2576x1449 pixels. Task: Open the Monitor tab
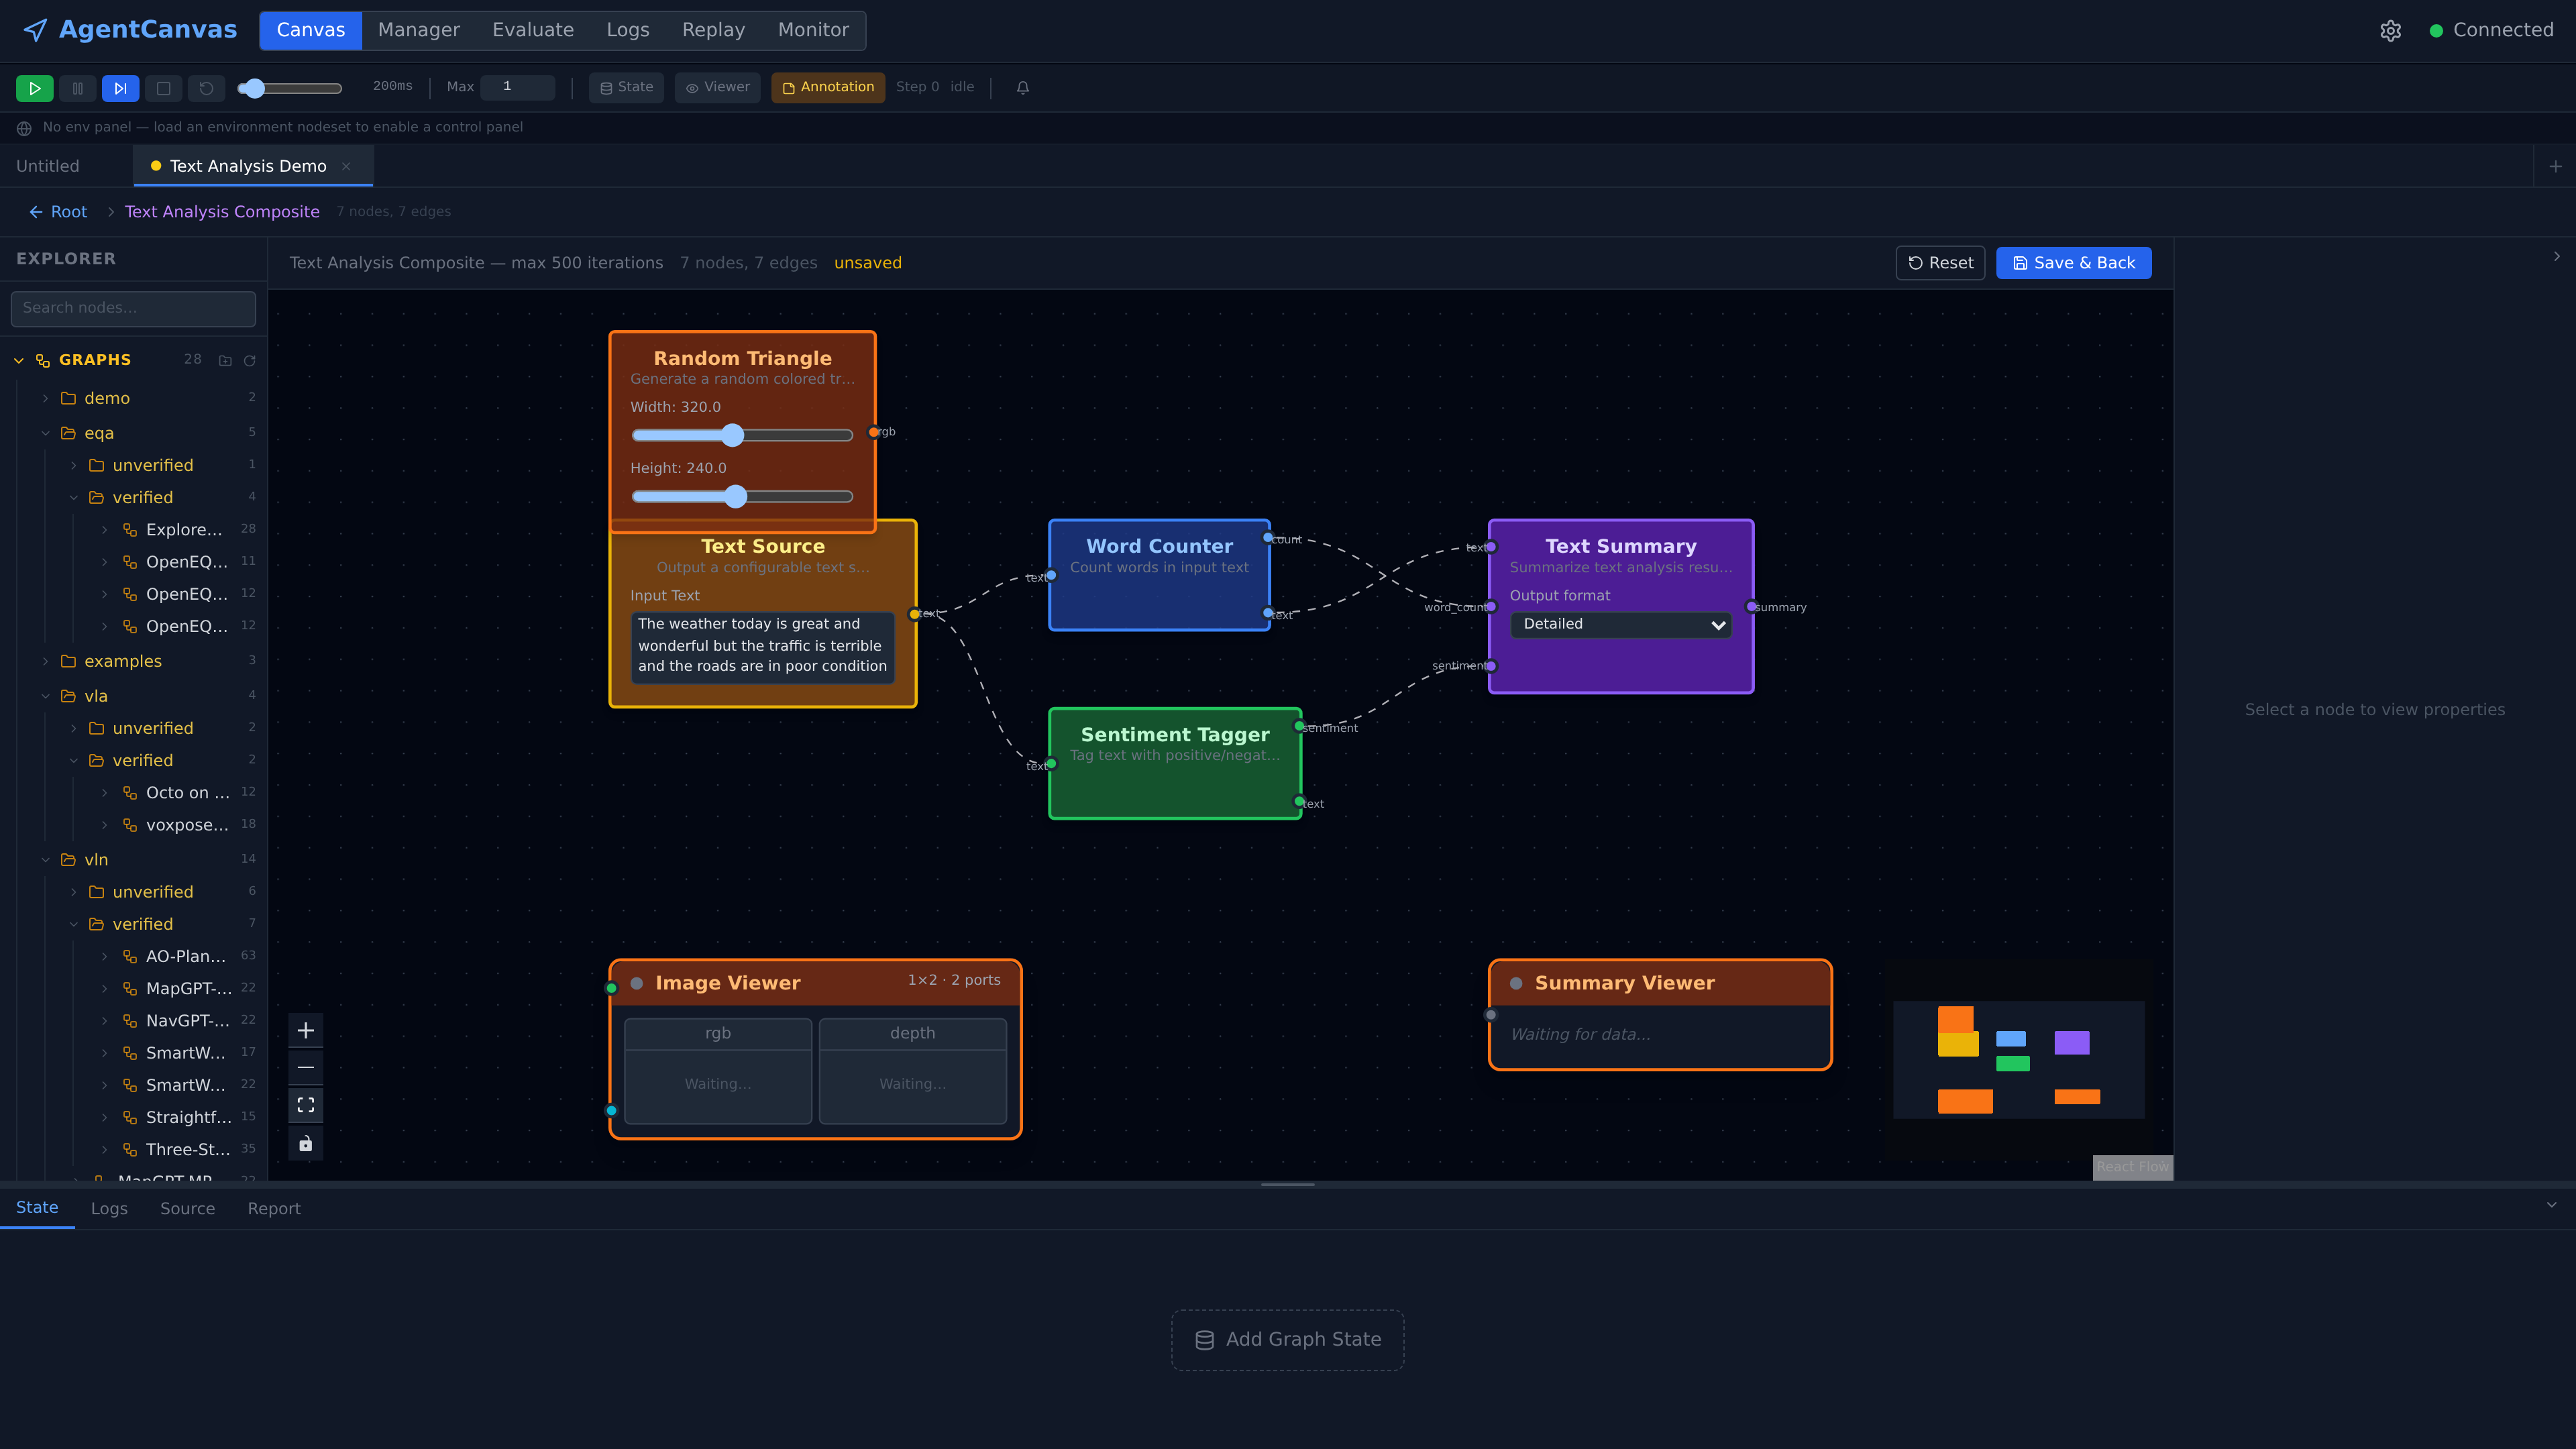click(813, 30)
